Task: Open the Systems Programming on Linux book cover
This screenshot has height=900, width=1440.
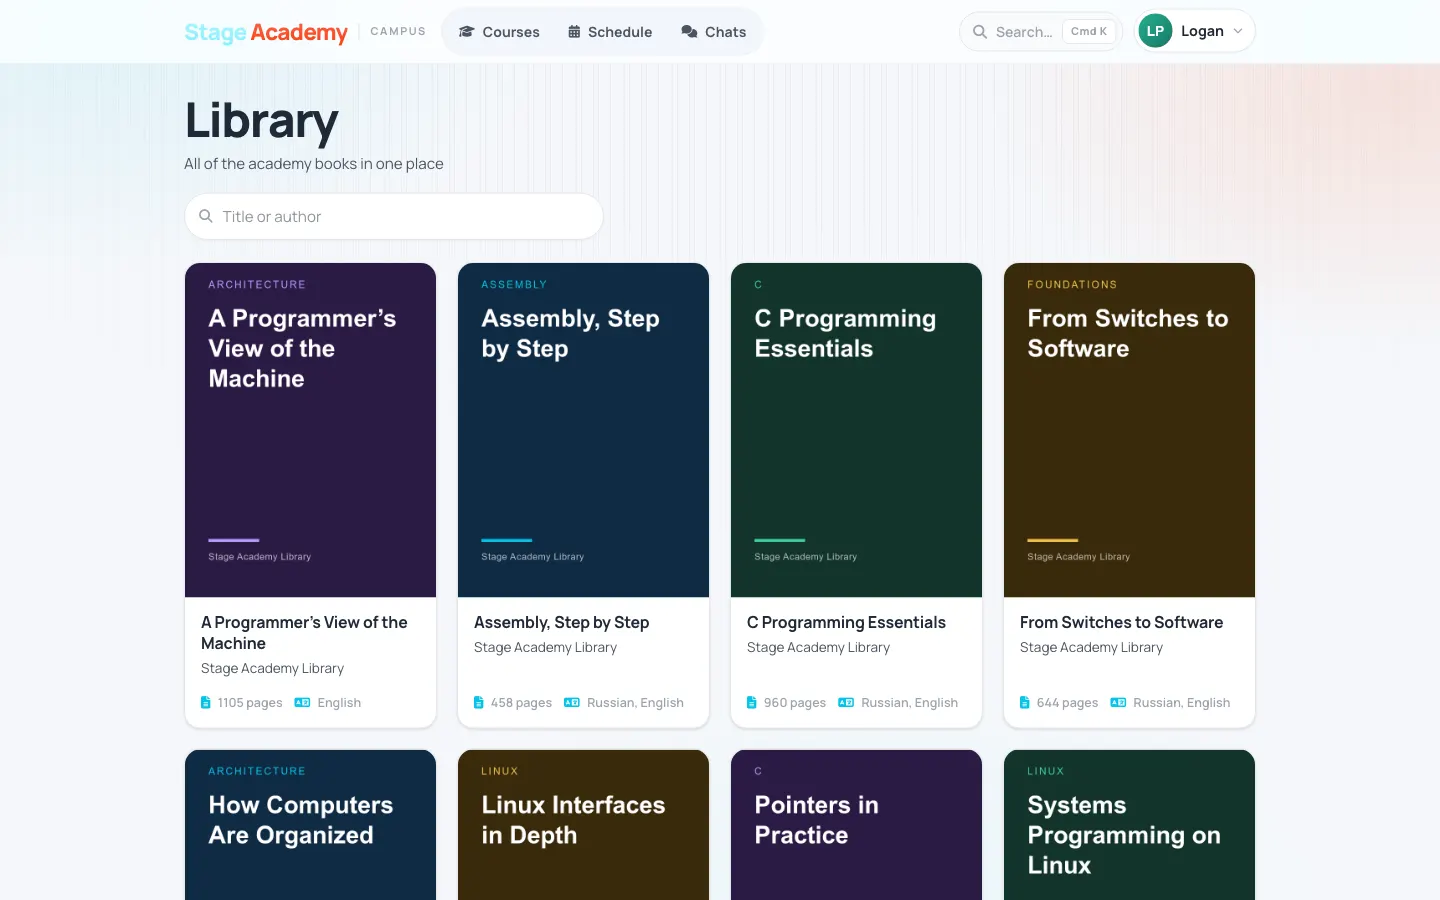Action: (x=1129, y=825)
